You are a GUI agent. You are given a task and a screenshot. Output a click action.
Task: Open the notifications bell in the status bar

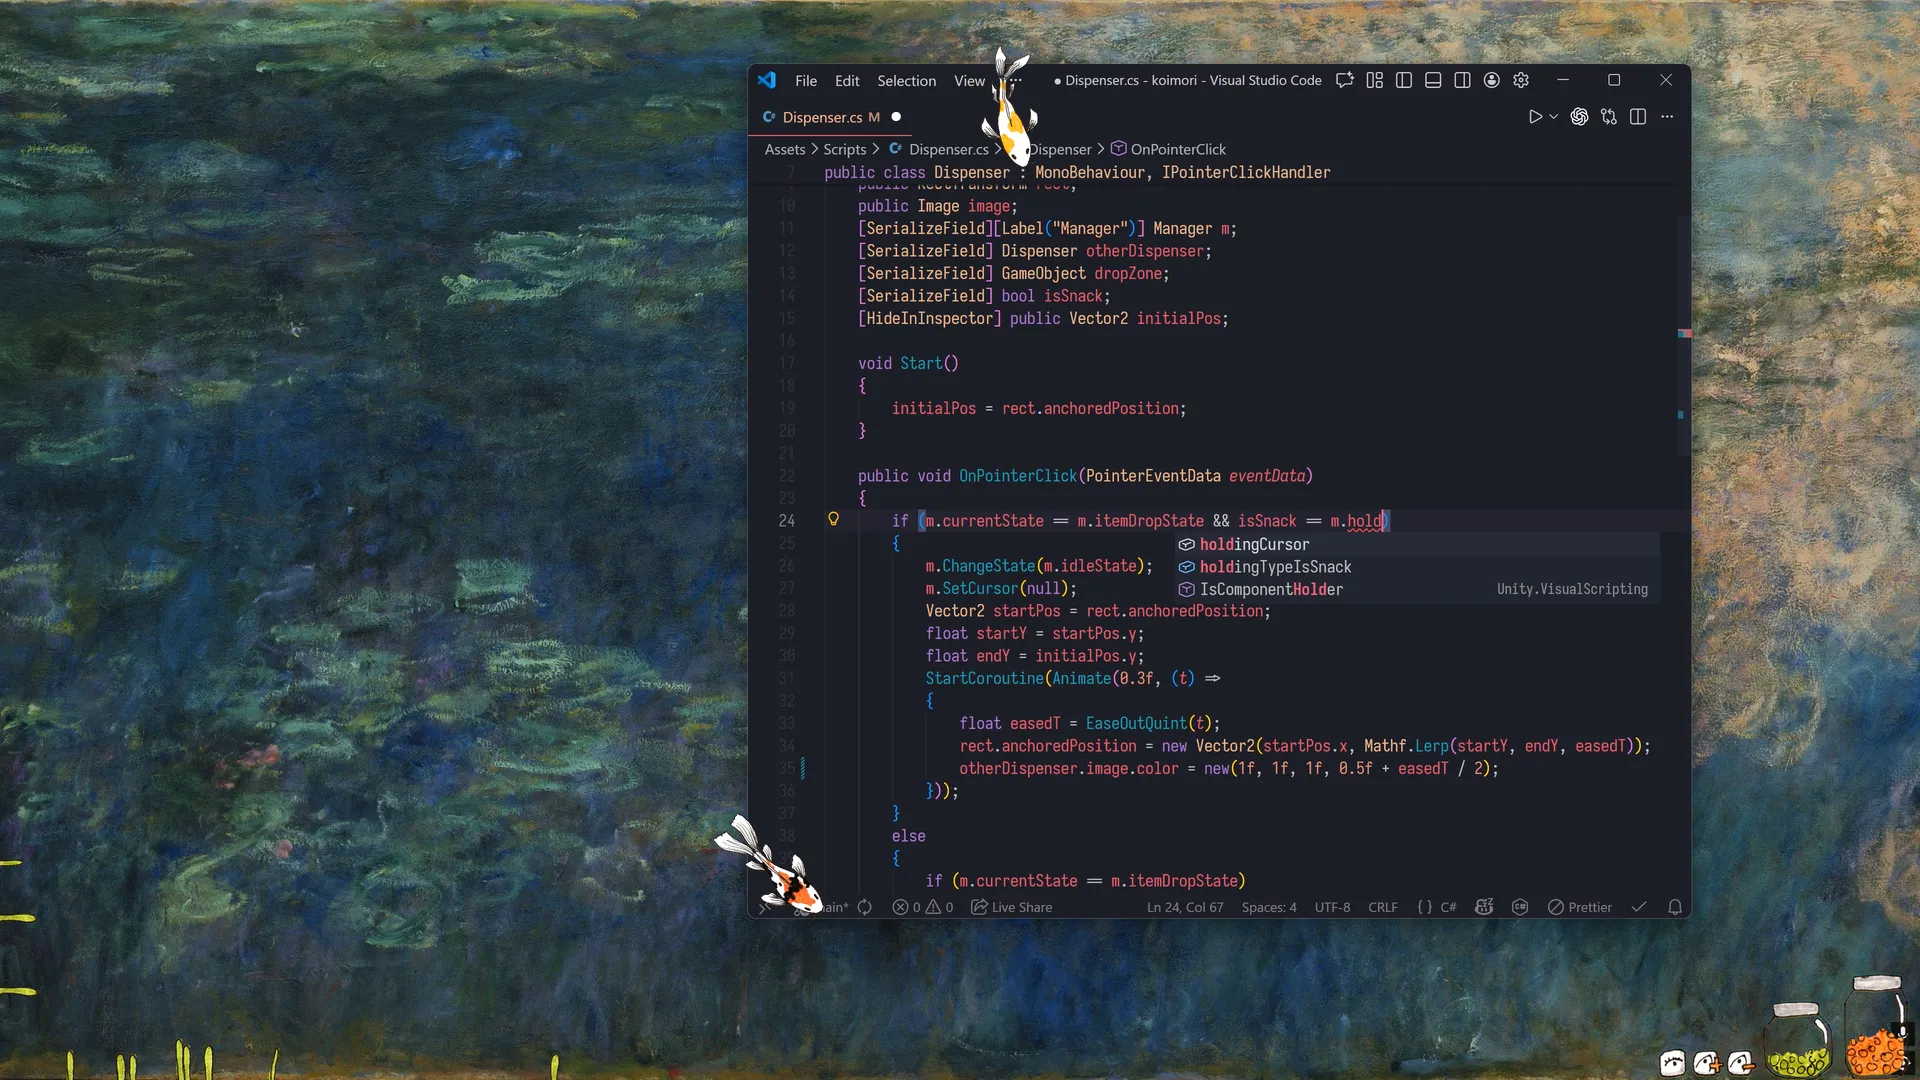(1674, 907)
